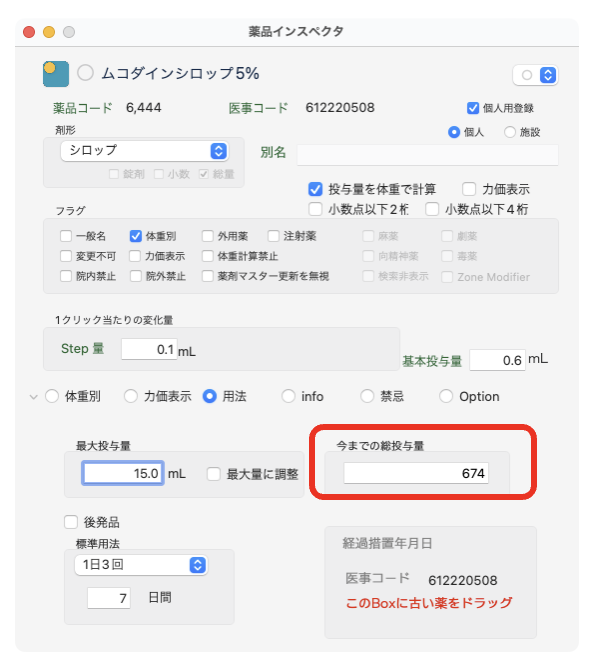Viewport: 606px width, 668px height.
Task: Select 個人 radio button
Action: pyautogui.click(x=454, y=132)
